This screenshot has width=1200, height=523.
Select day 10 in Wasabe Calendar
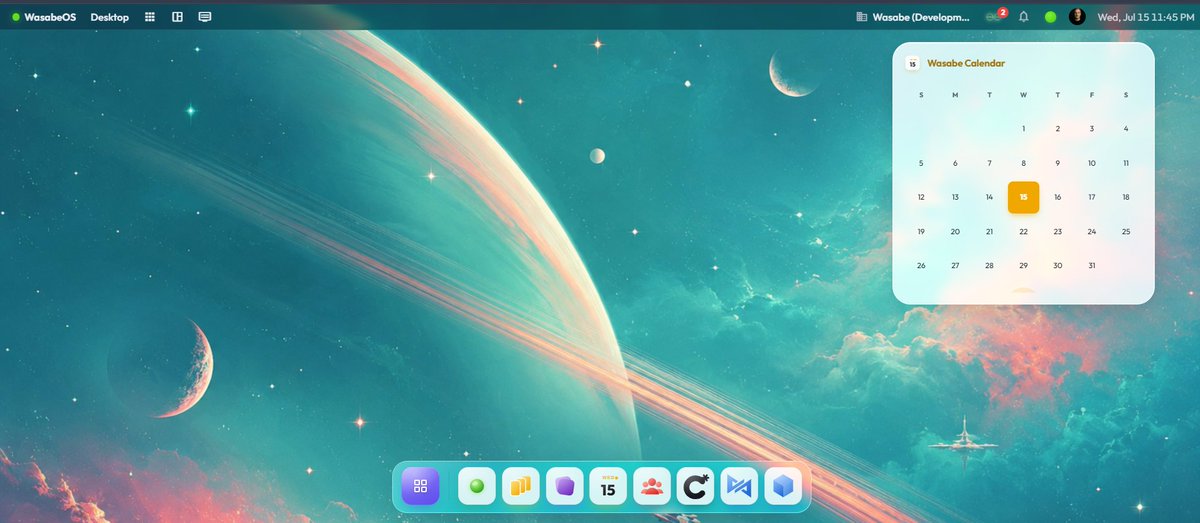click(x=1091, y=163)
